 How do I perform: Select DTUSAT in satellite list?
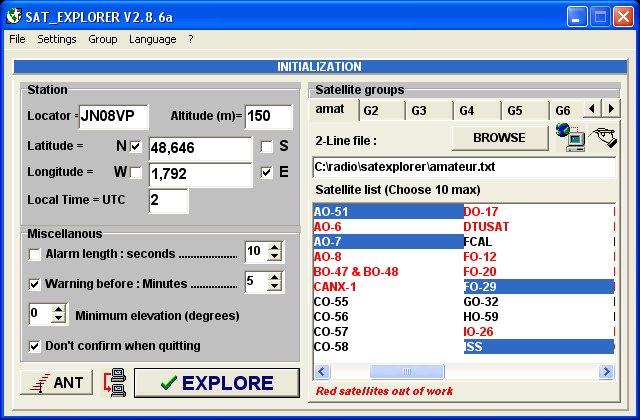coord(539,227)
